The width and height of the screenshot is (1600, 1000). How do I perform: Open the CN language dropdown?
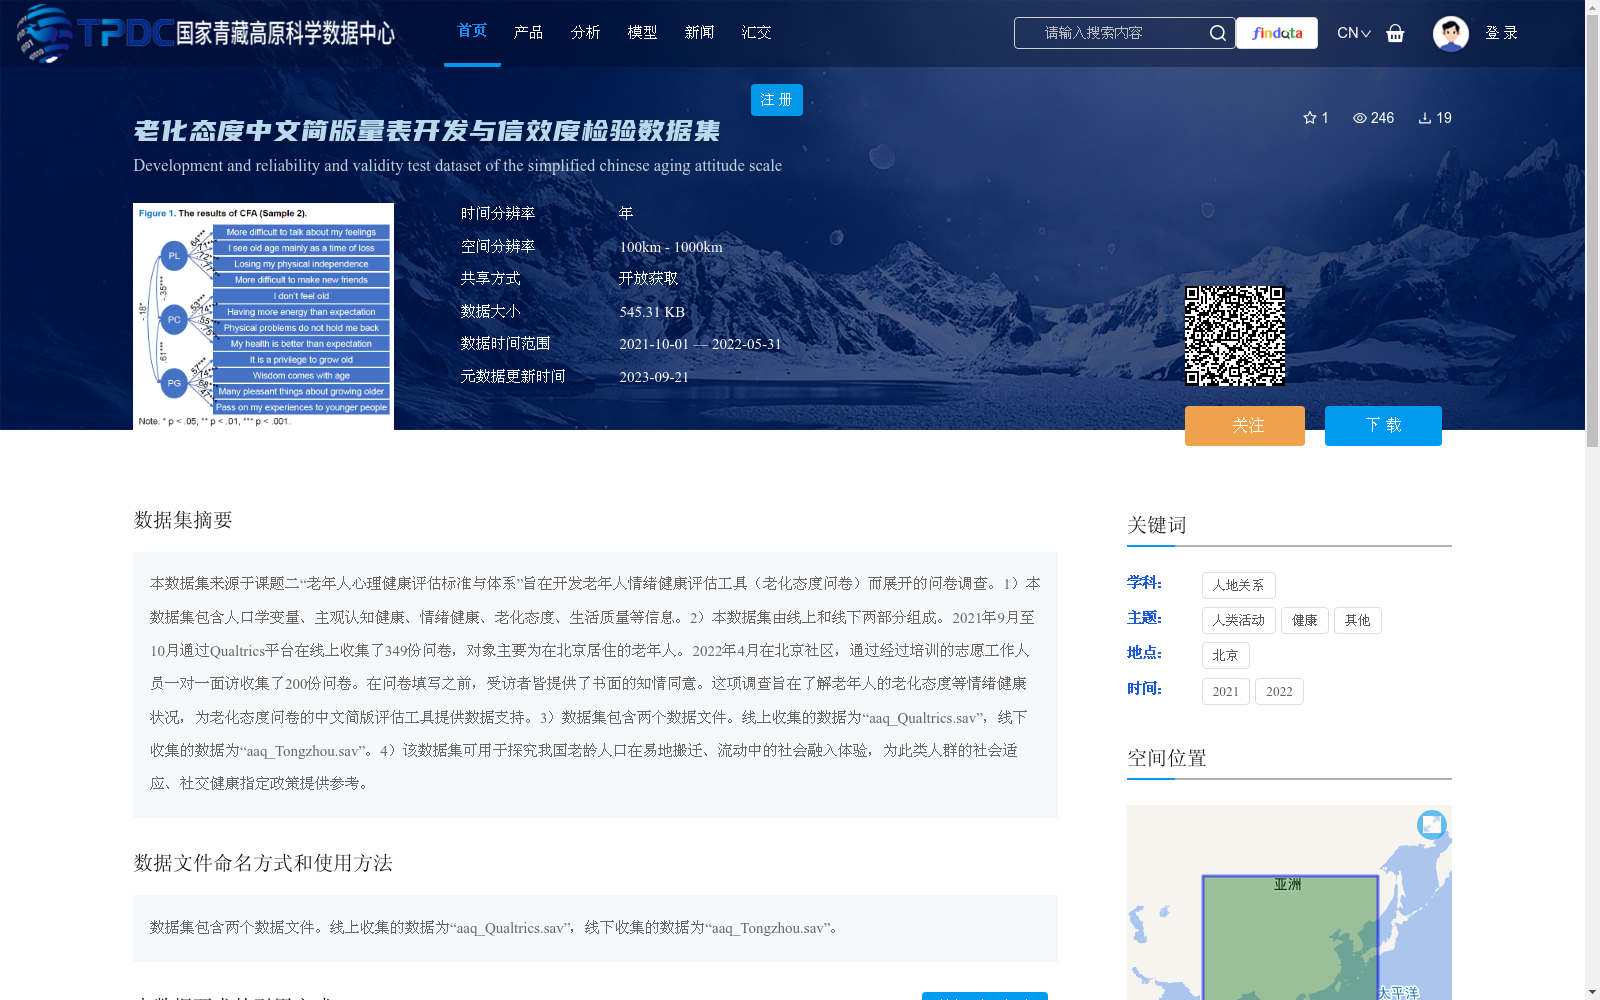click(x=1353, y=33)
